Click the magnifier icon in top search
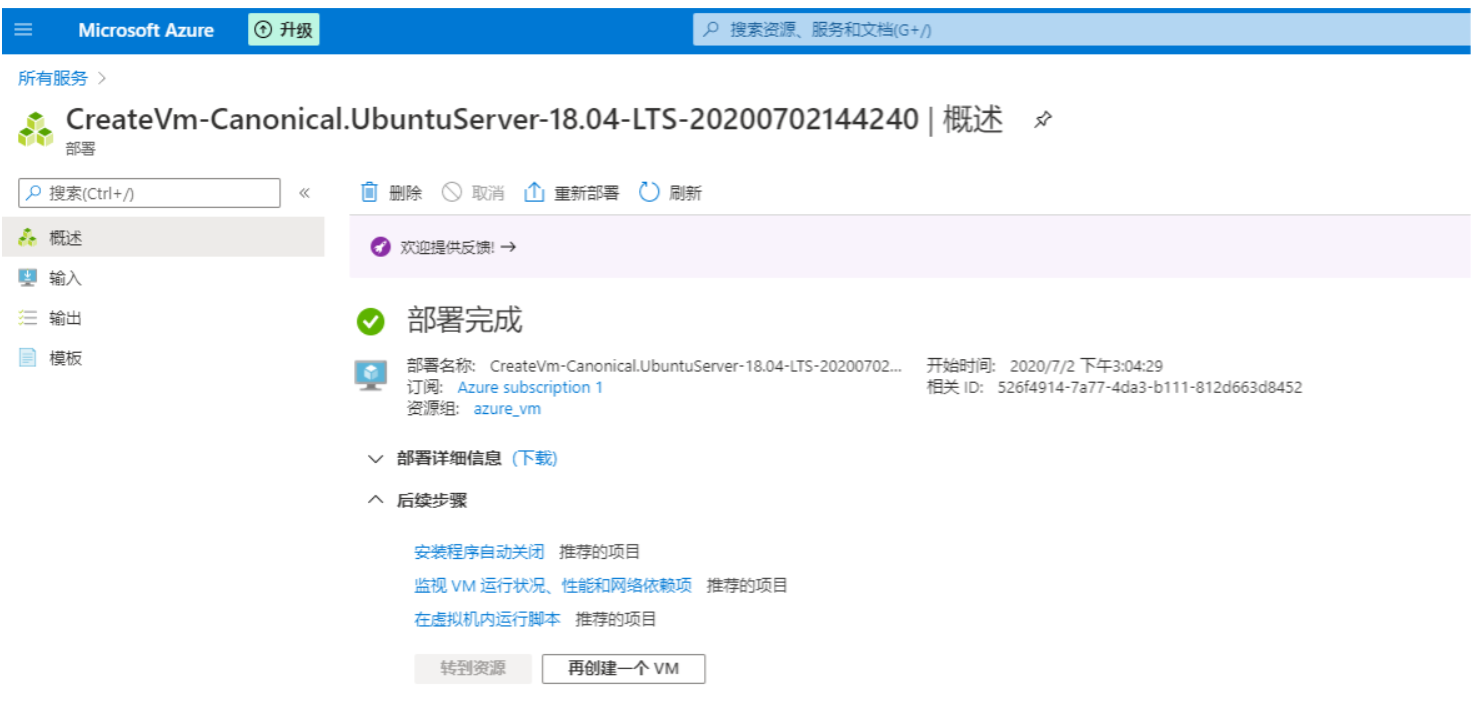The height and width of the screenshot is (724, 1476). click(711, 30)
